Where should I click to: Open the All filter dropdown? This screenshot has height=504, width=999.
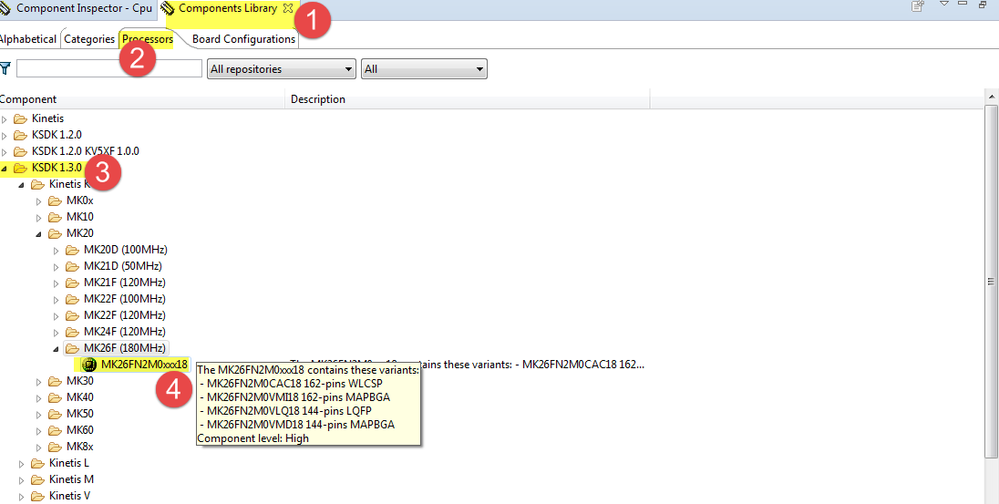[x=424, y=69]
